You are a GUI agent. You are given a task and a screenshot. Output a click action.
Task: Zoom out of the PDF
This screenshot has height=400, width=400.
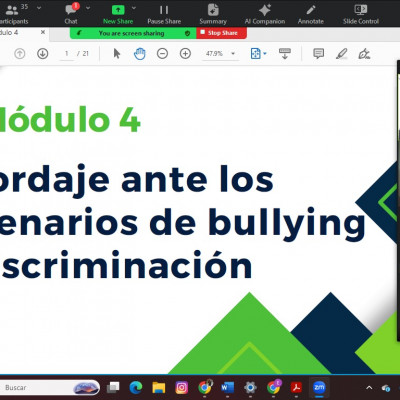(162, 53)
